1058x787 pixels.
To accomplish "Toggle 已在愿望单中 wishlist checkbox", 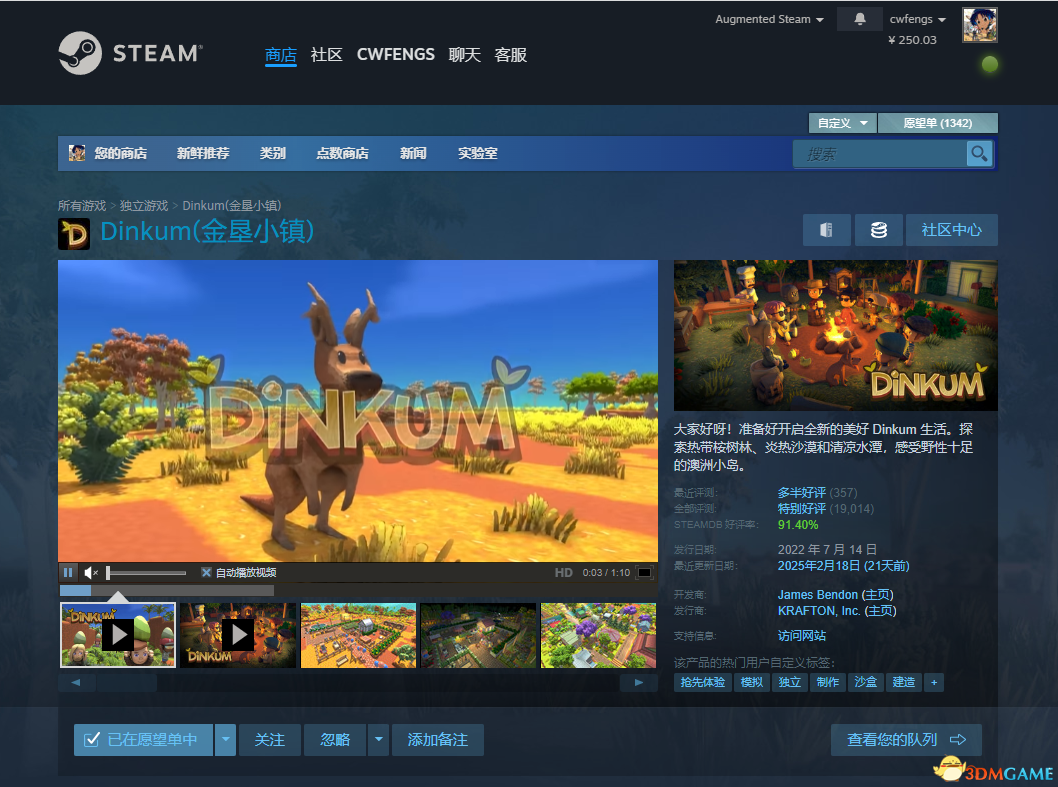I will pyautogui.click(x=92, y=740).
